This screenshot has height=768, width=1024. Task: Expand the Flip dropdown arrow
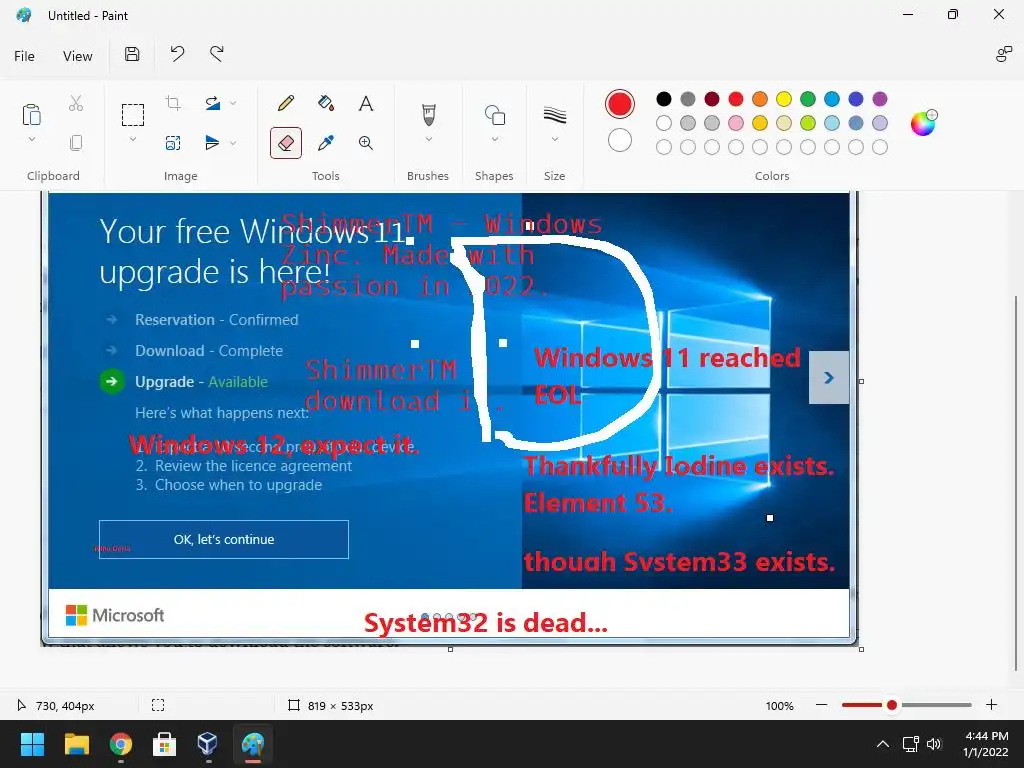click(x=233, y=142)
